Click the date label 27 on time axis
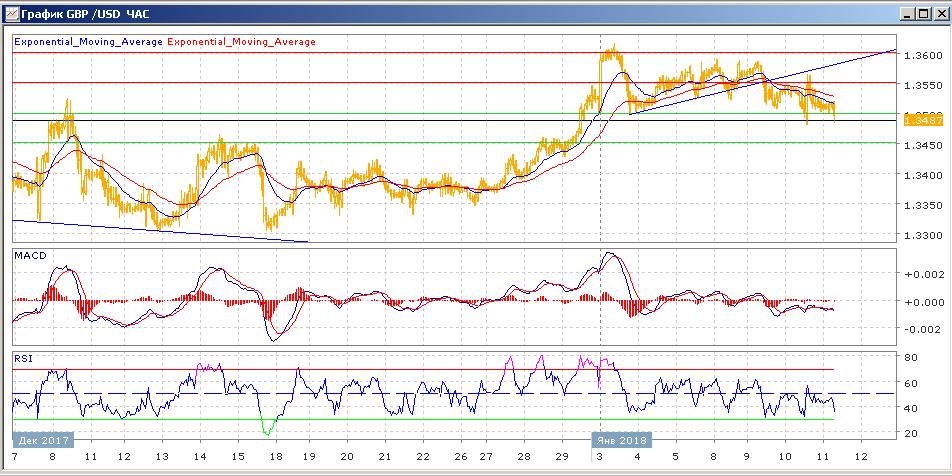Screen dimensions: 952x476 tap(486, 457)
